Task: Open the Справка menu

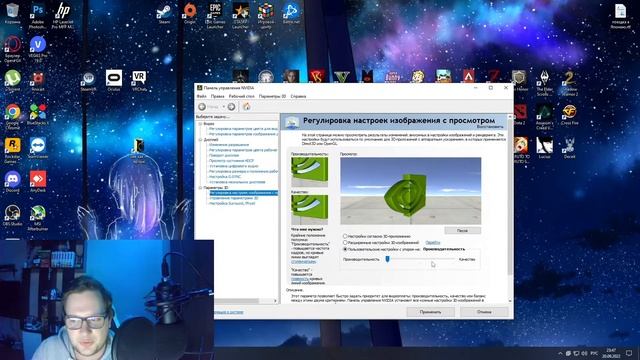Action: (x=298, y=96)
